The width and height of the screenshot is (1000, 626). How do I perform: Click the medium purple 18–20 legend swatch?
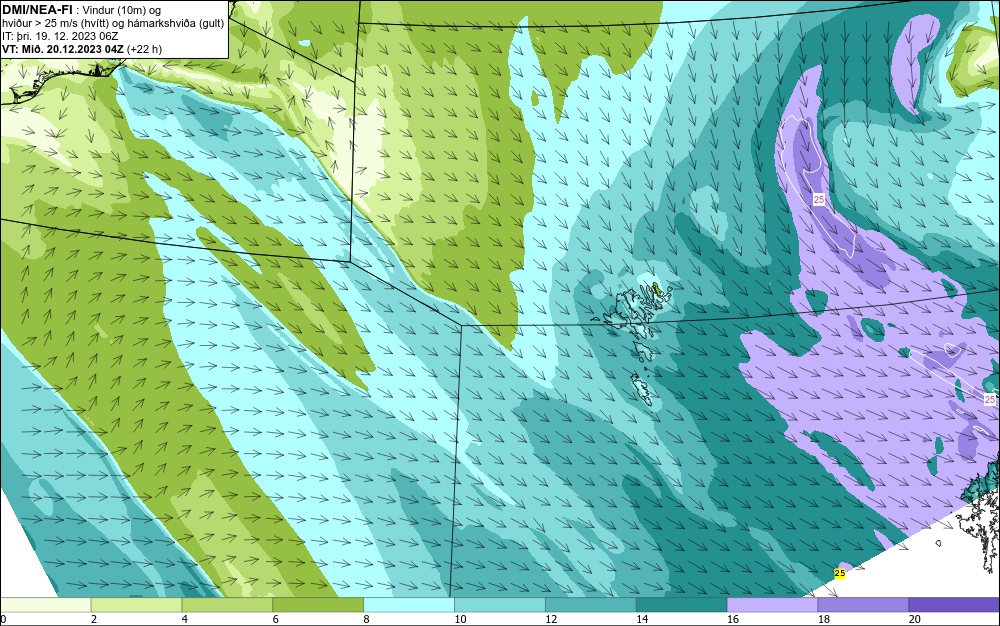tap(863, 605)
